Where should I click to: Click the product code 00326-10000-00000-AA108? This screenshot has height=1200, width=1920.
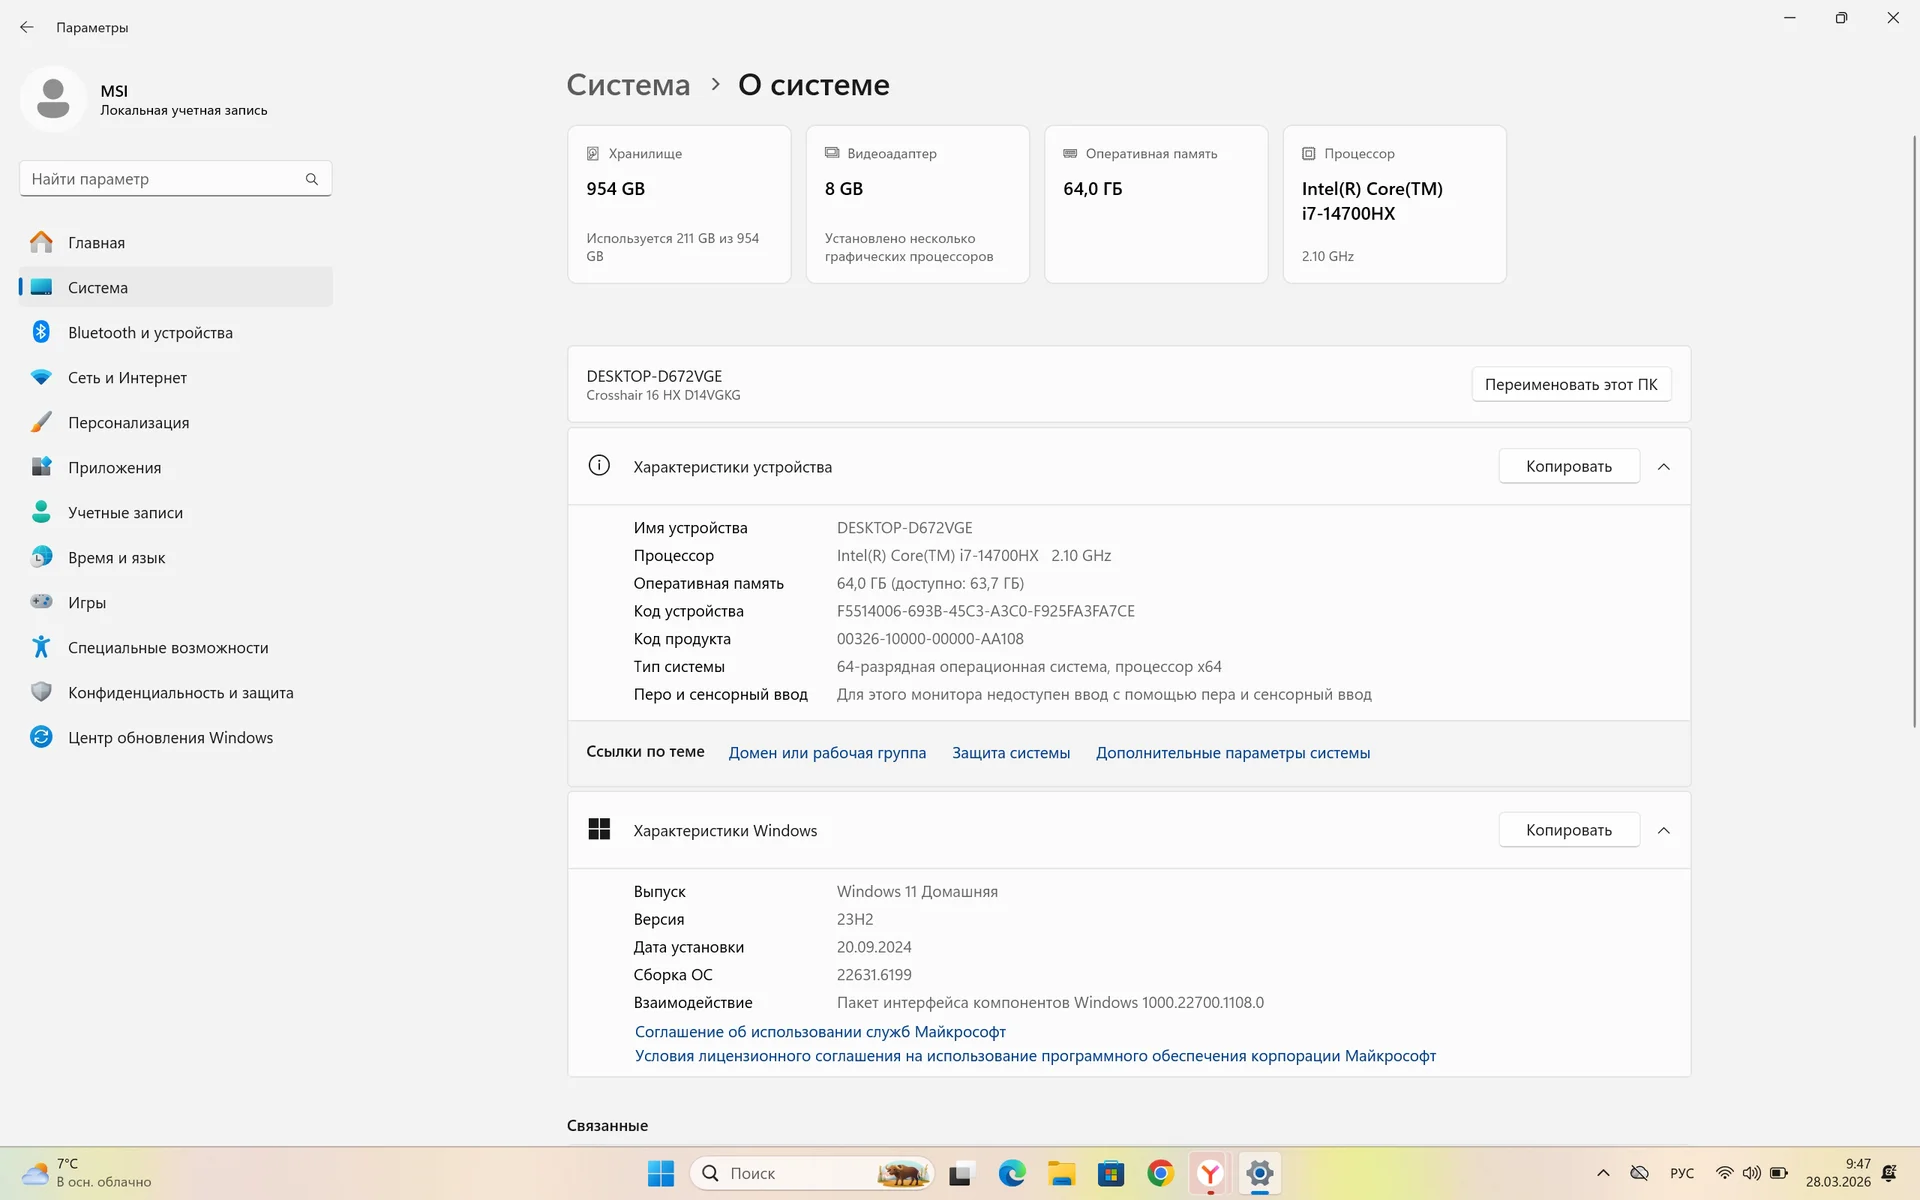[x=930, y=639]
